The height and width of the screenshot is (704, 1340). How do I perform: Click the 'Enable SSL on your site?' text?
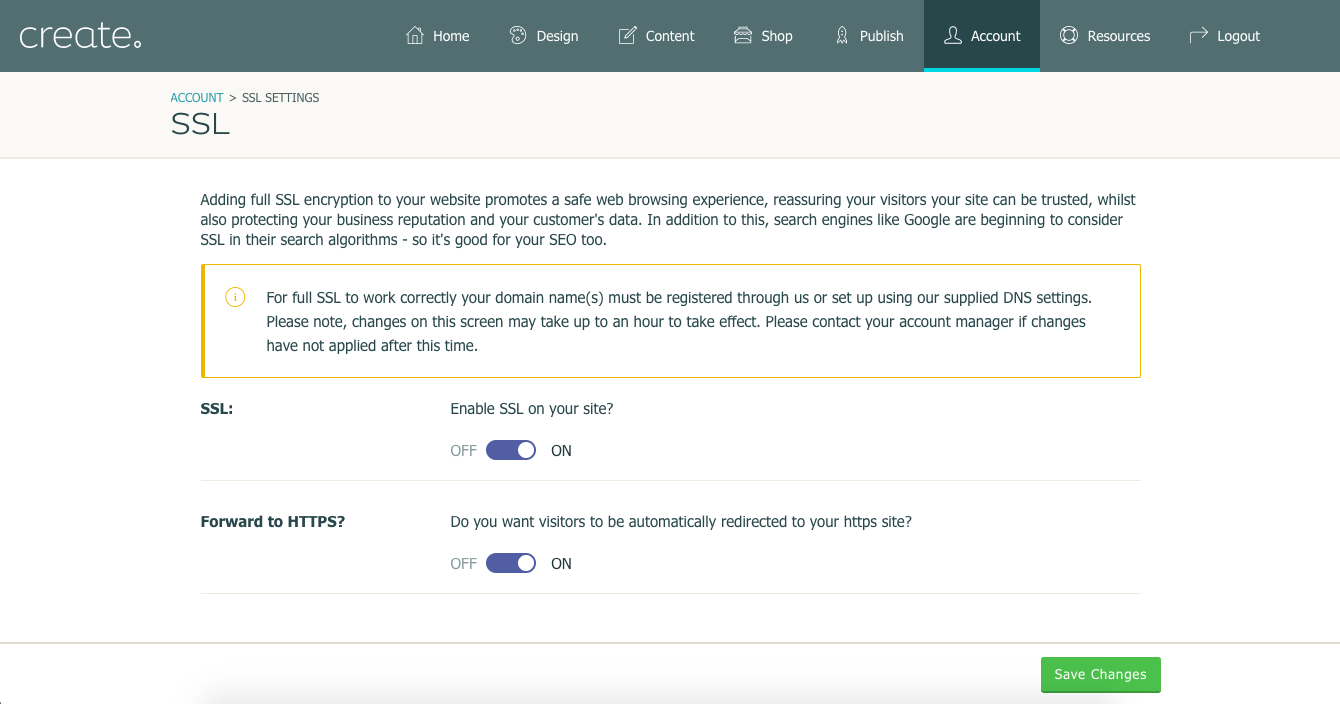pos(532,409)
